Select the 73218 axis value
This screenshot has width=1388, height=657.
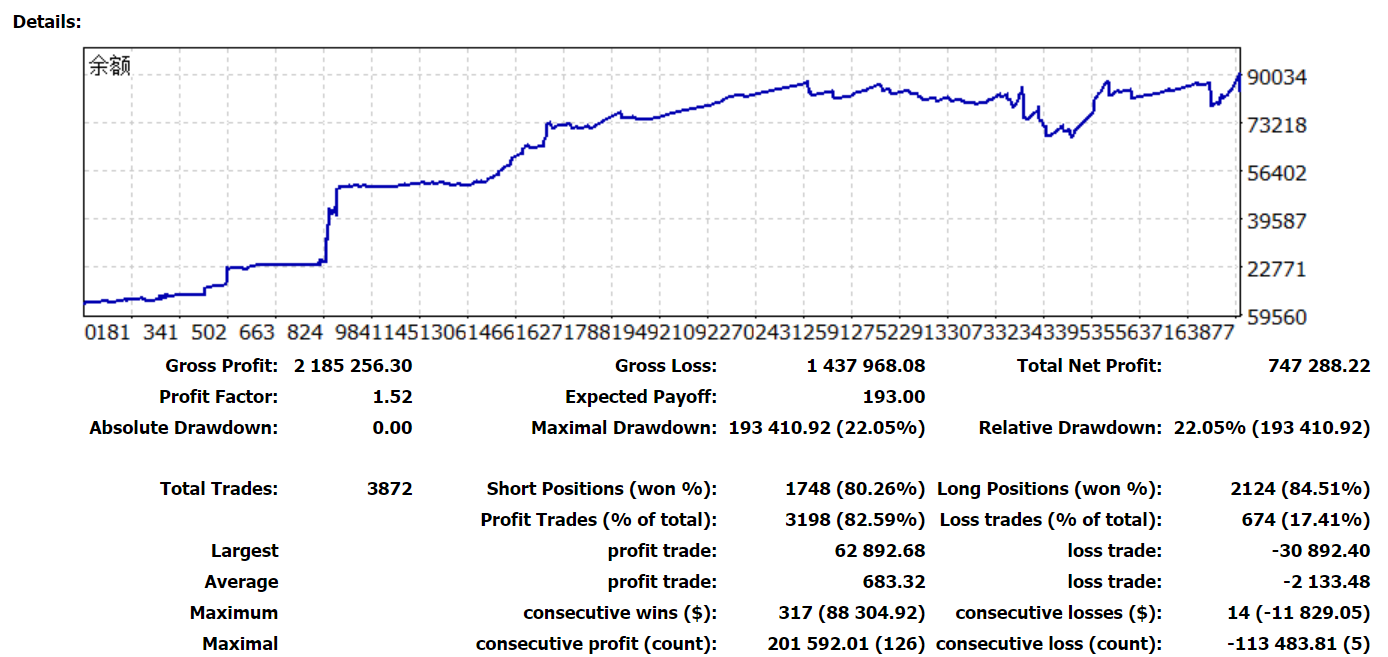pos(1279,125)
